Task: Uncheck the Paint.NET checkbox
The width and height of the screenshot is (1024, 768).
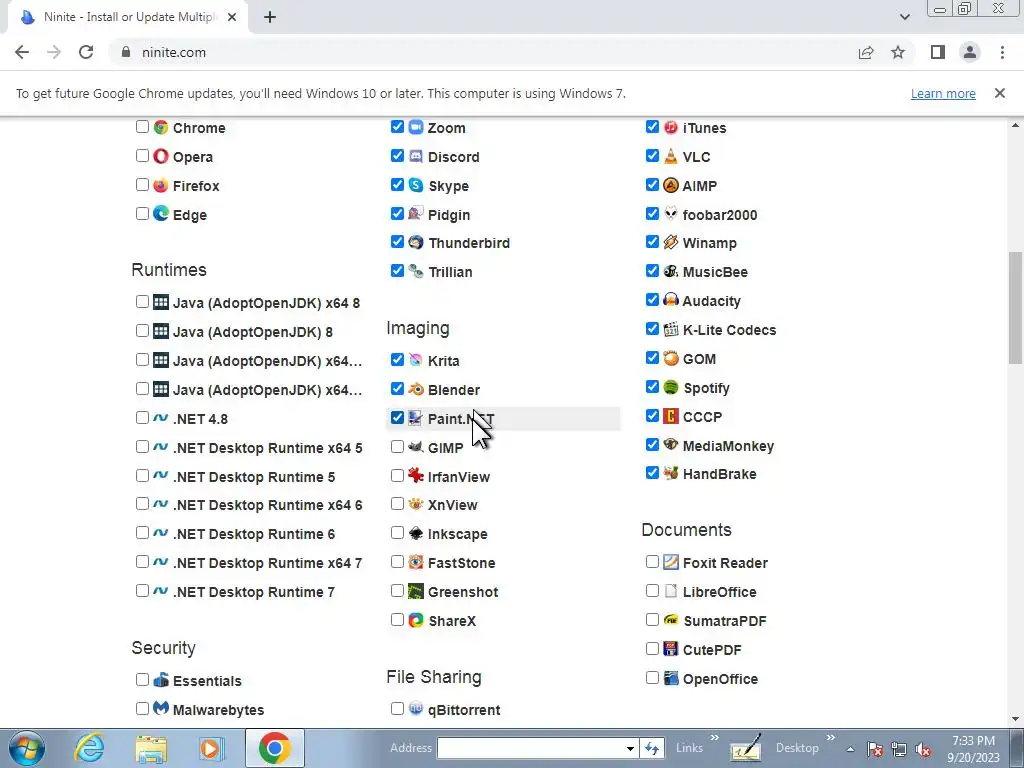Action: (397, 417)
